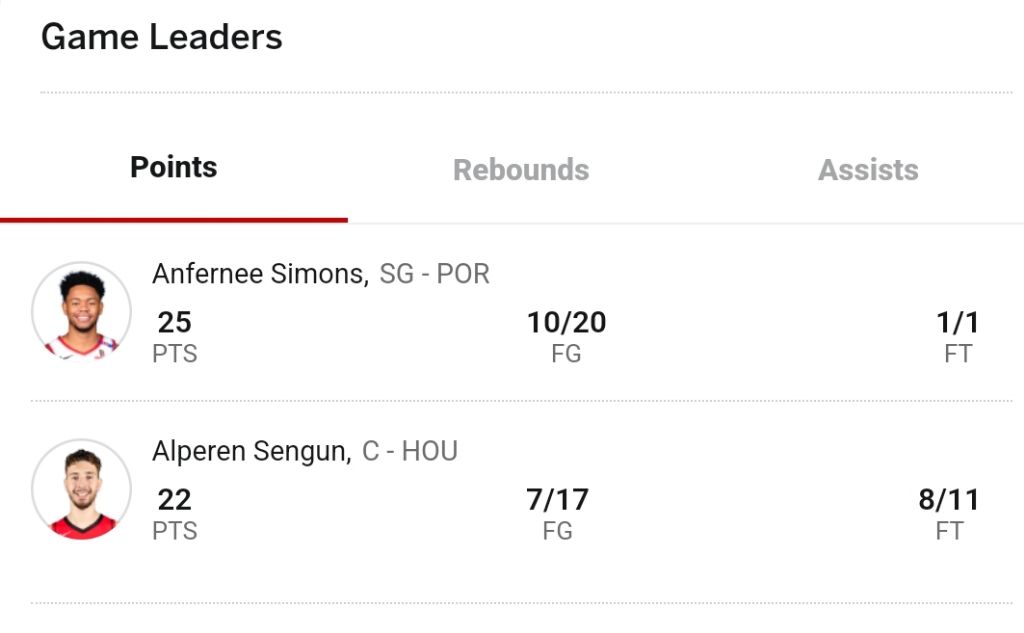Viewport: 1024px width, 633px height.
Task: Open Anfernee Simons player name link
Action: [261, 274]
